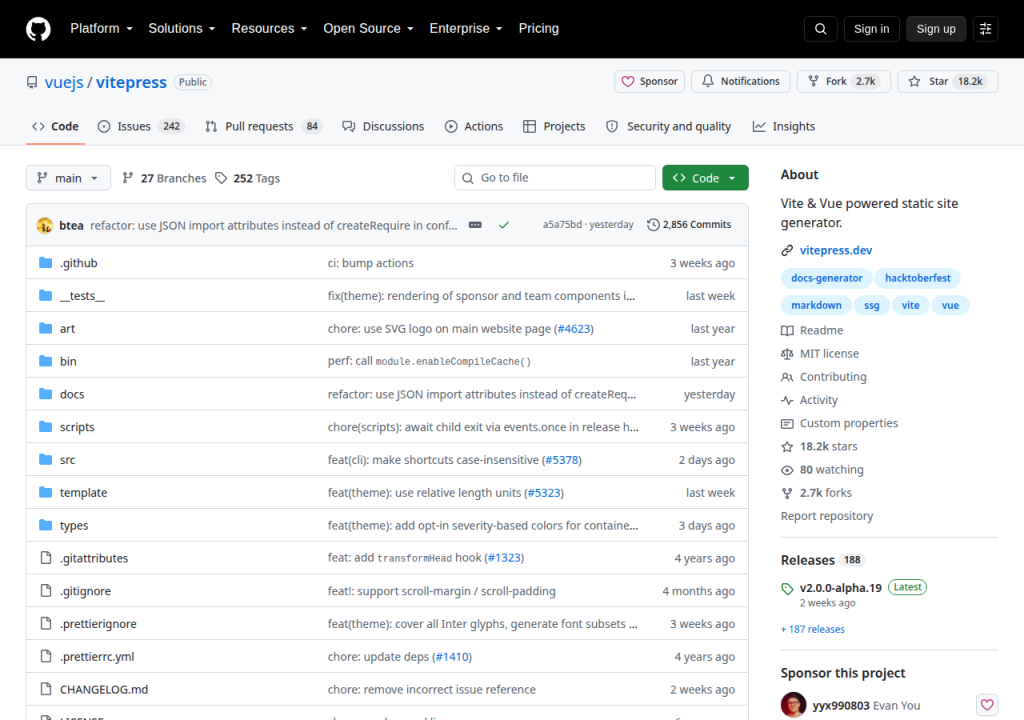Go to the GitHub homepage logo
Screen dimensions: 1024x720
(x=38, y=29)
